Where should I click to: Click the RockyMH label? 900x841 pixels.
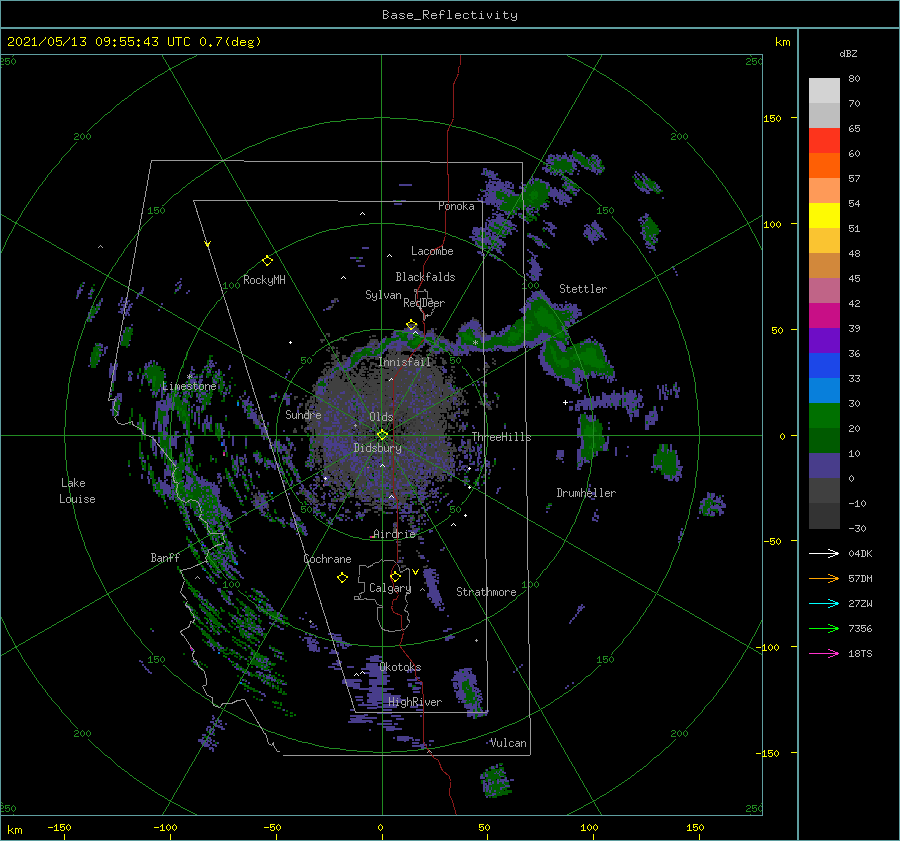pyautogui.click(x=264, y=280)
